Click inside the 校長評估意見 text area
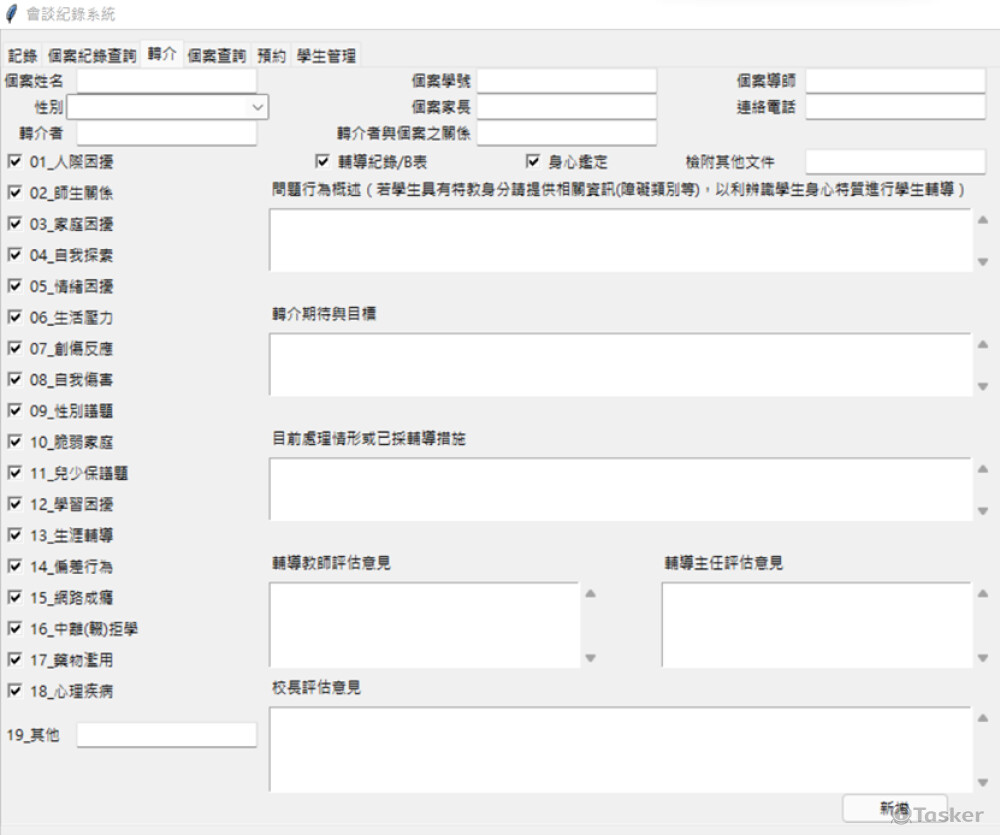Screen dimensions: 1000x835 tap(620, 749)
